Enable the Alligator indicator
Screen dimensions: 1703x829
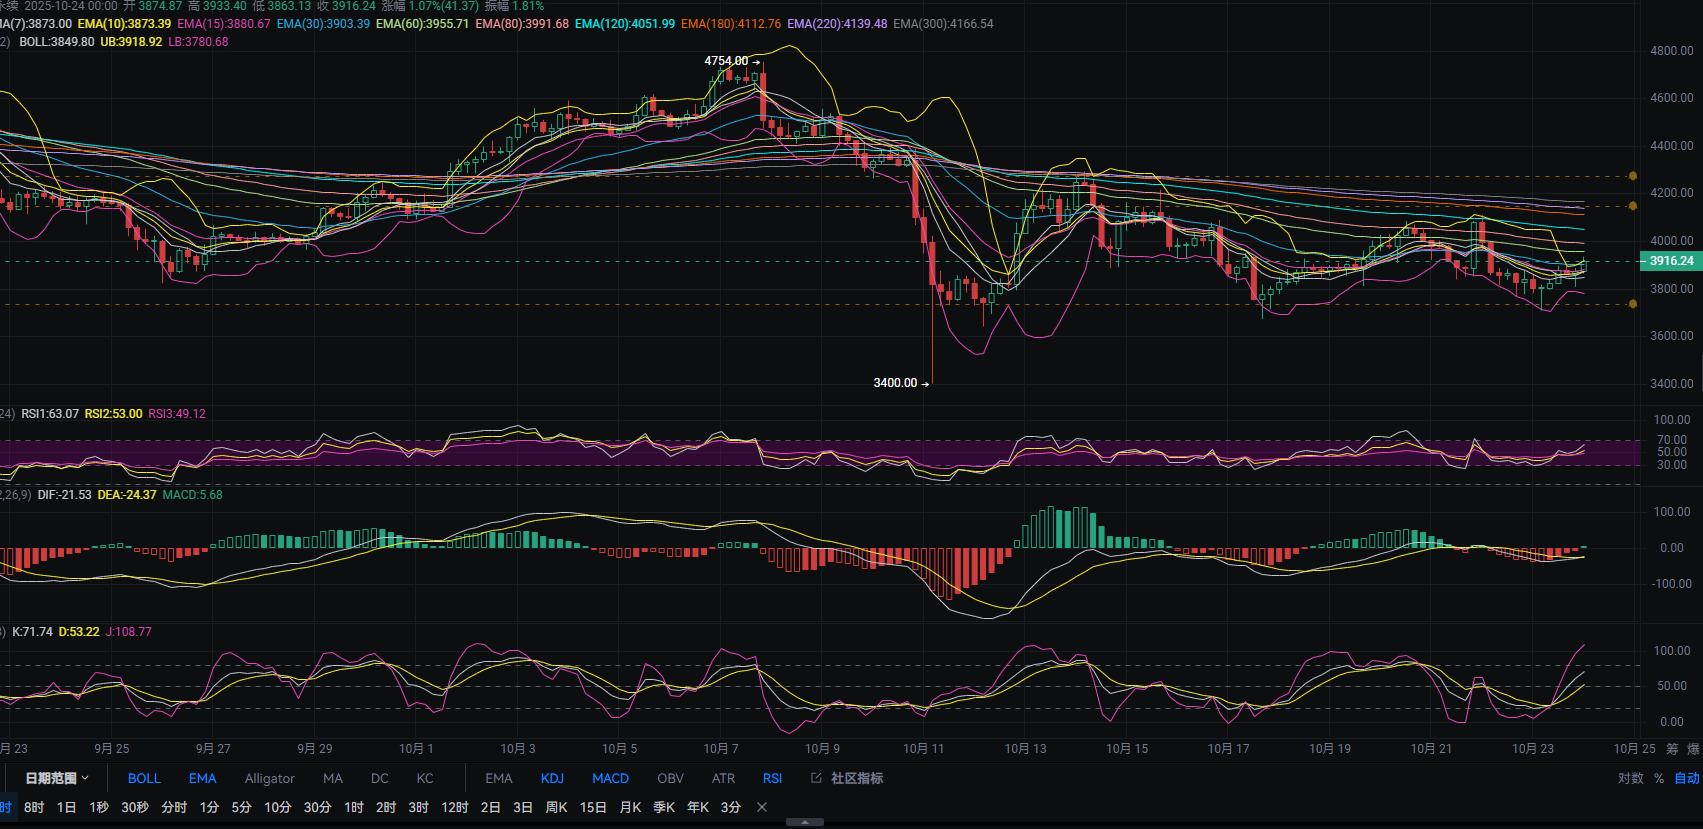pos(269,778)
